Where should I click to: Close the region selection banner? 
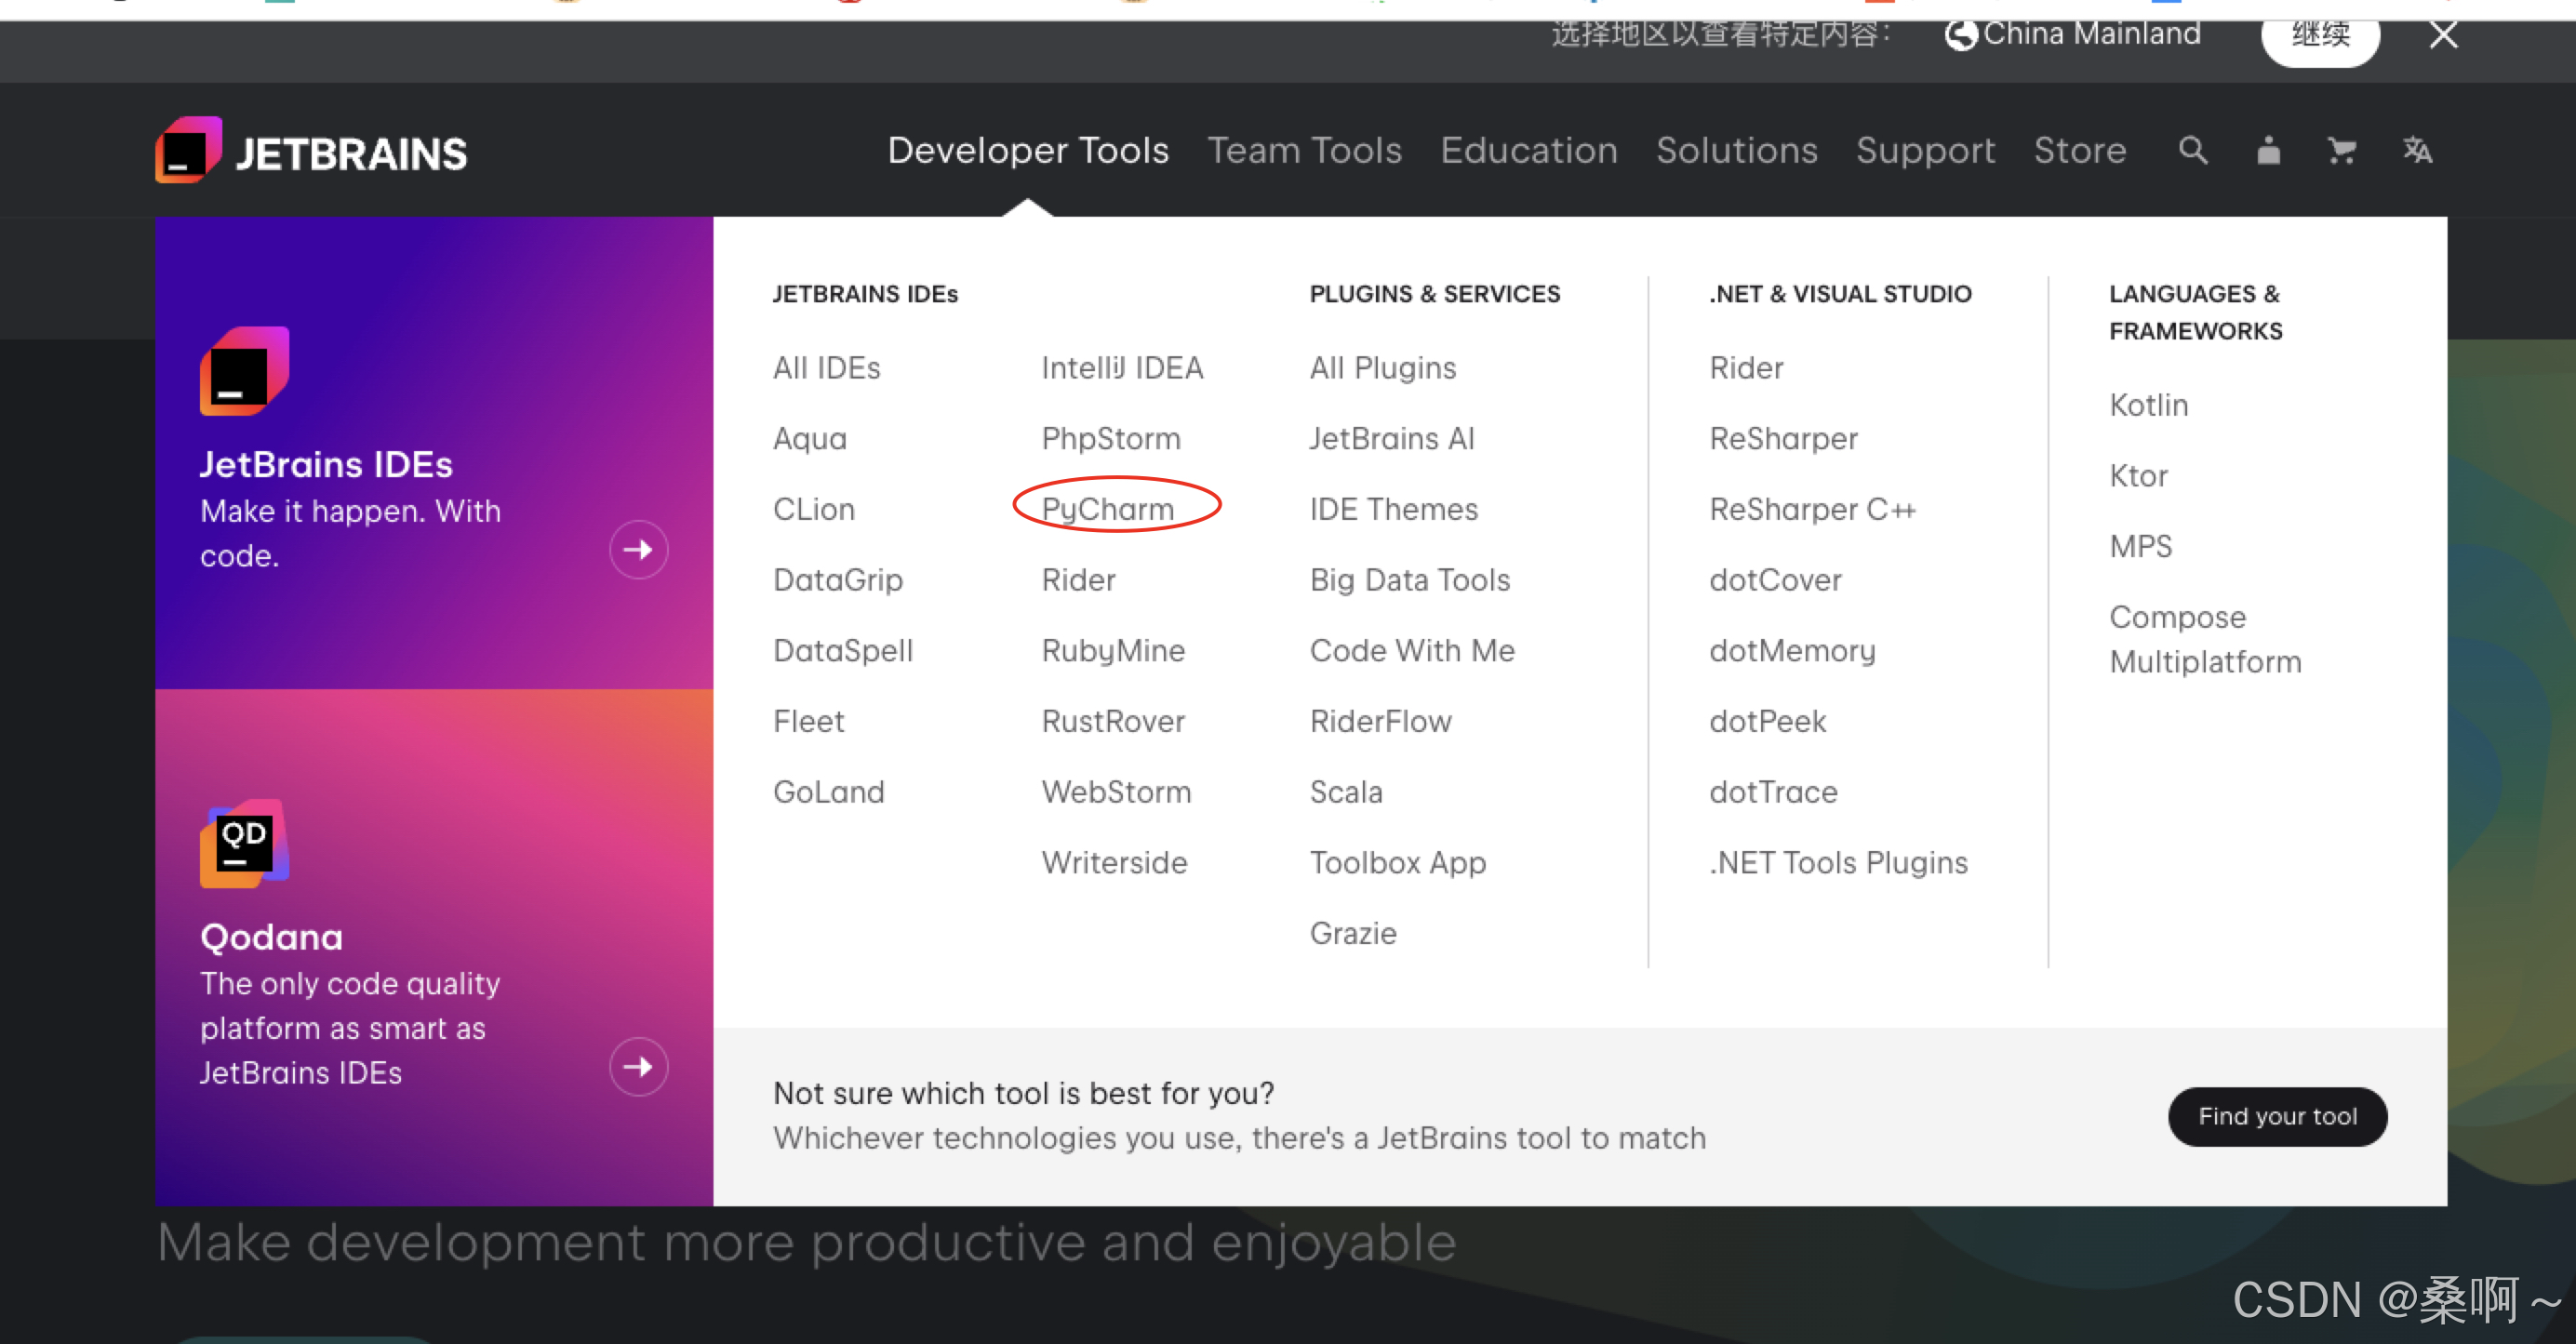click(2443, 35)
